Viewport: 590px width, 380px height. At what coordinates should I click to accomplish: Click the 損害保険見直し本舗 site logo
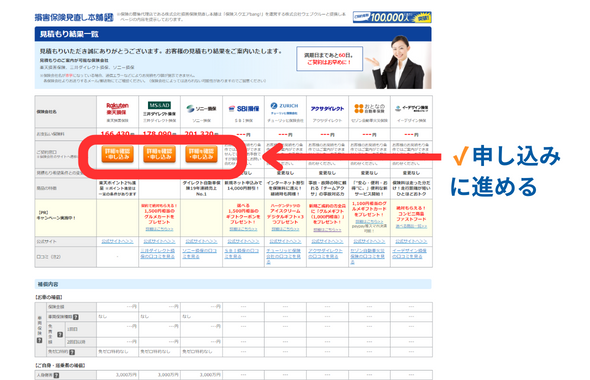coord(74,17)
